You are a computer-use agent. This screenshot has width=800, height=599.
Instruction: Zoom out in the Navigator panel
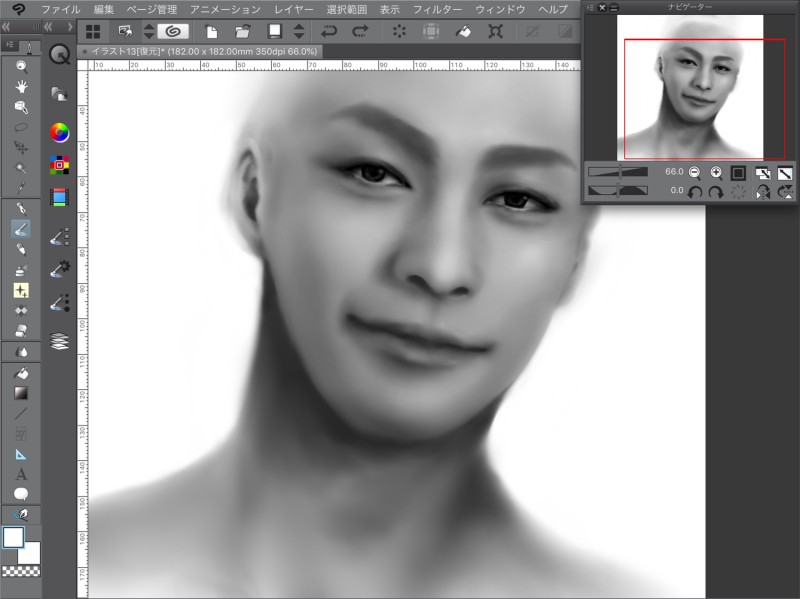tap(694, 172)
